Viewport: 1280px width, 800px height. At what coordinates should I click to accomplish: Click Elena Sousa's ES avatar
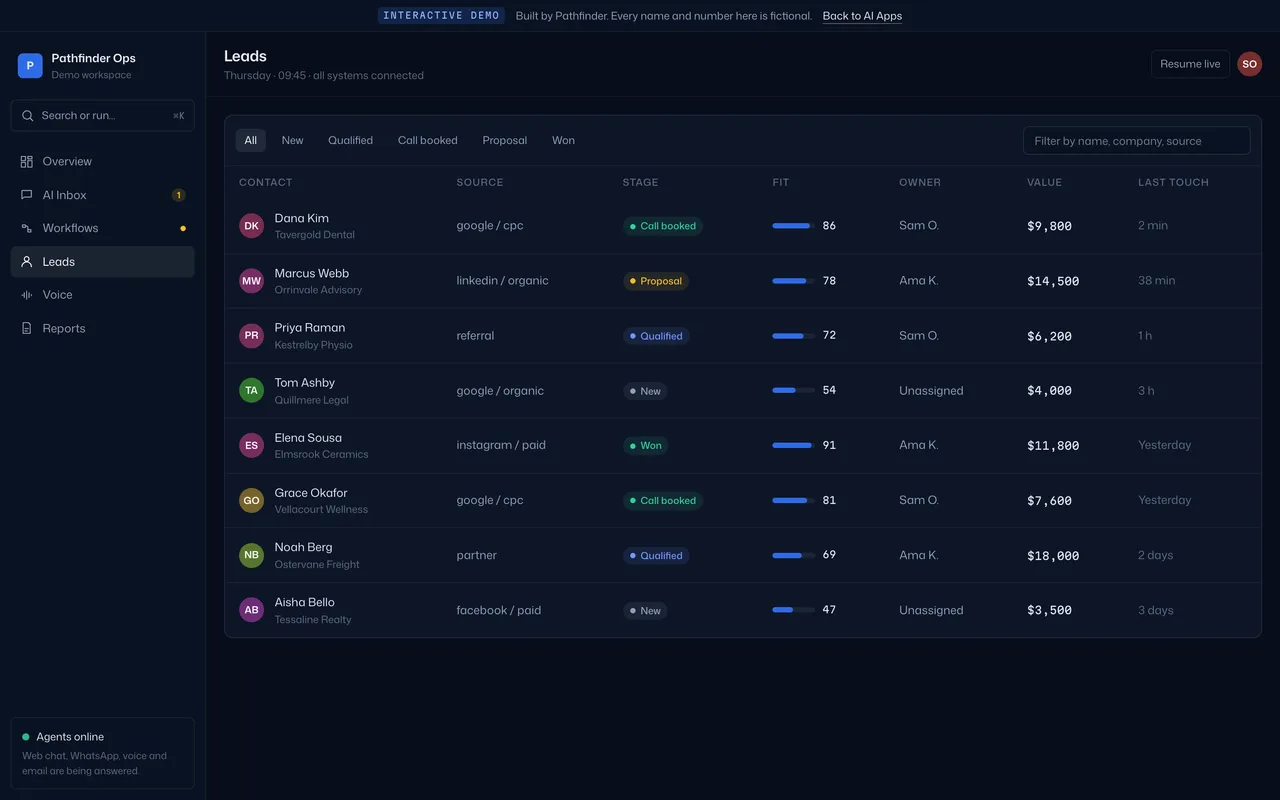pyautogui.click(x=251, y=445)
